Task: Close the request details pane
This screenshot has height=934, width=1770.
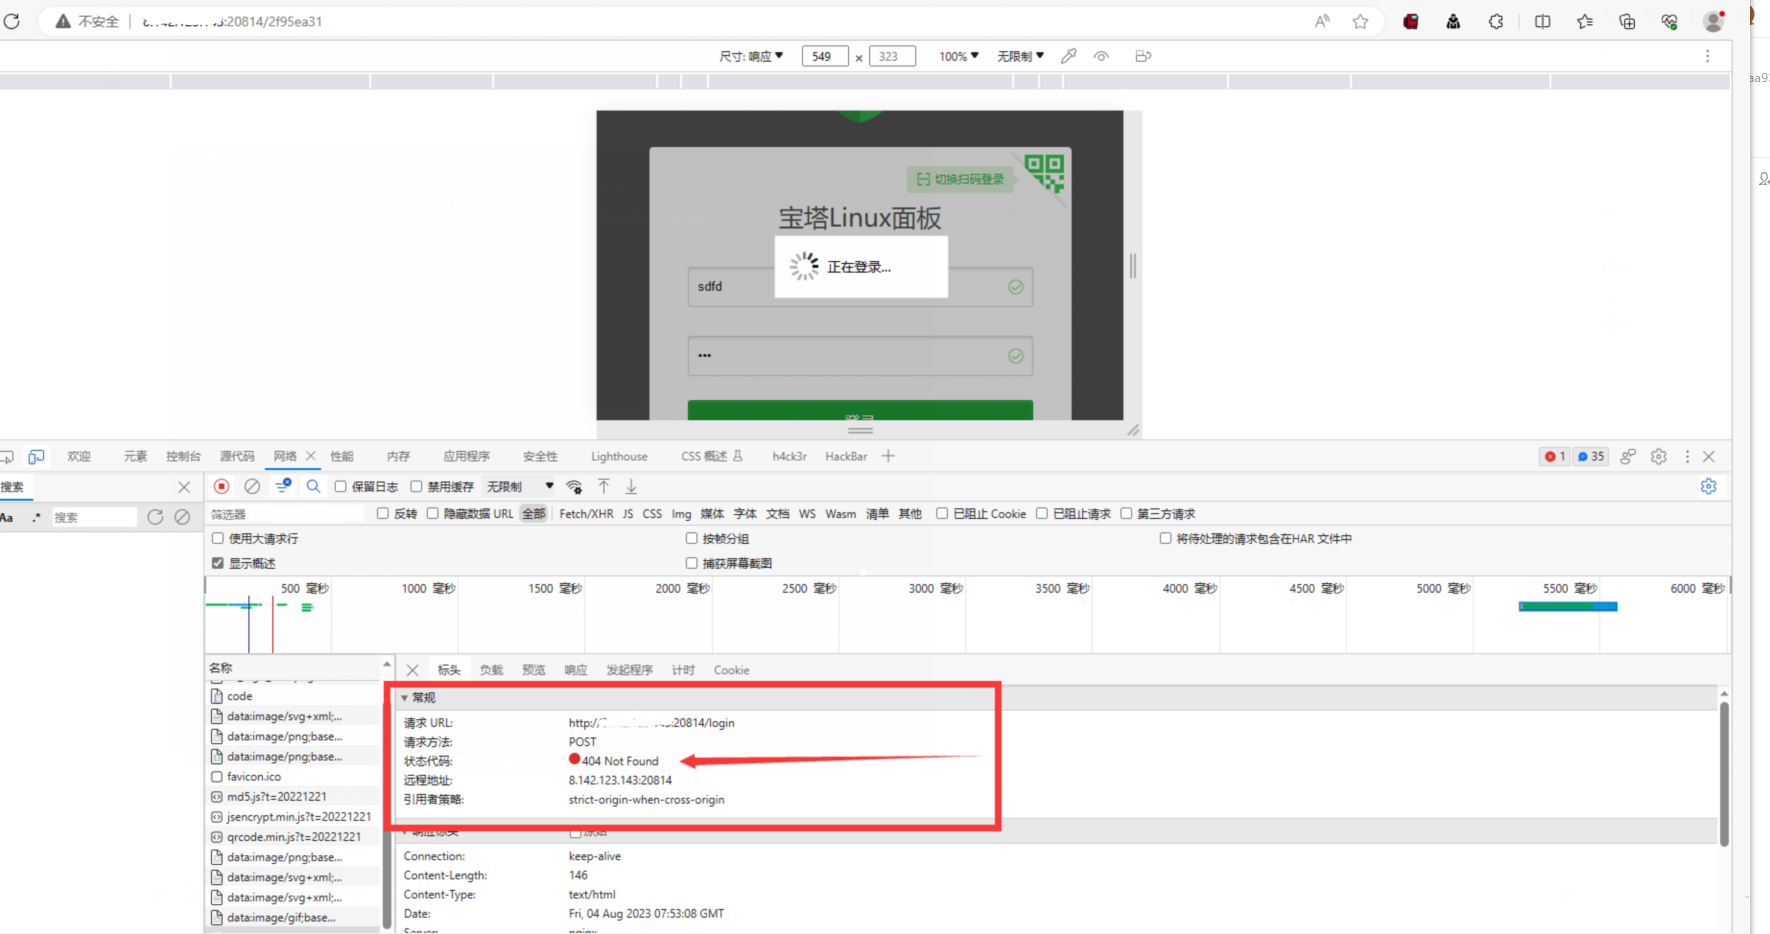Action: coord(412,670)
